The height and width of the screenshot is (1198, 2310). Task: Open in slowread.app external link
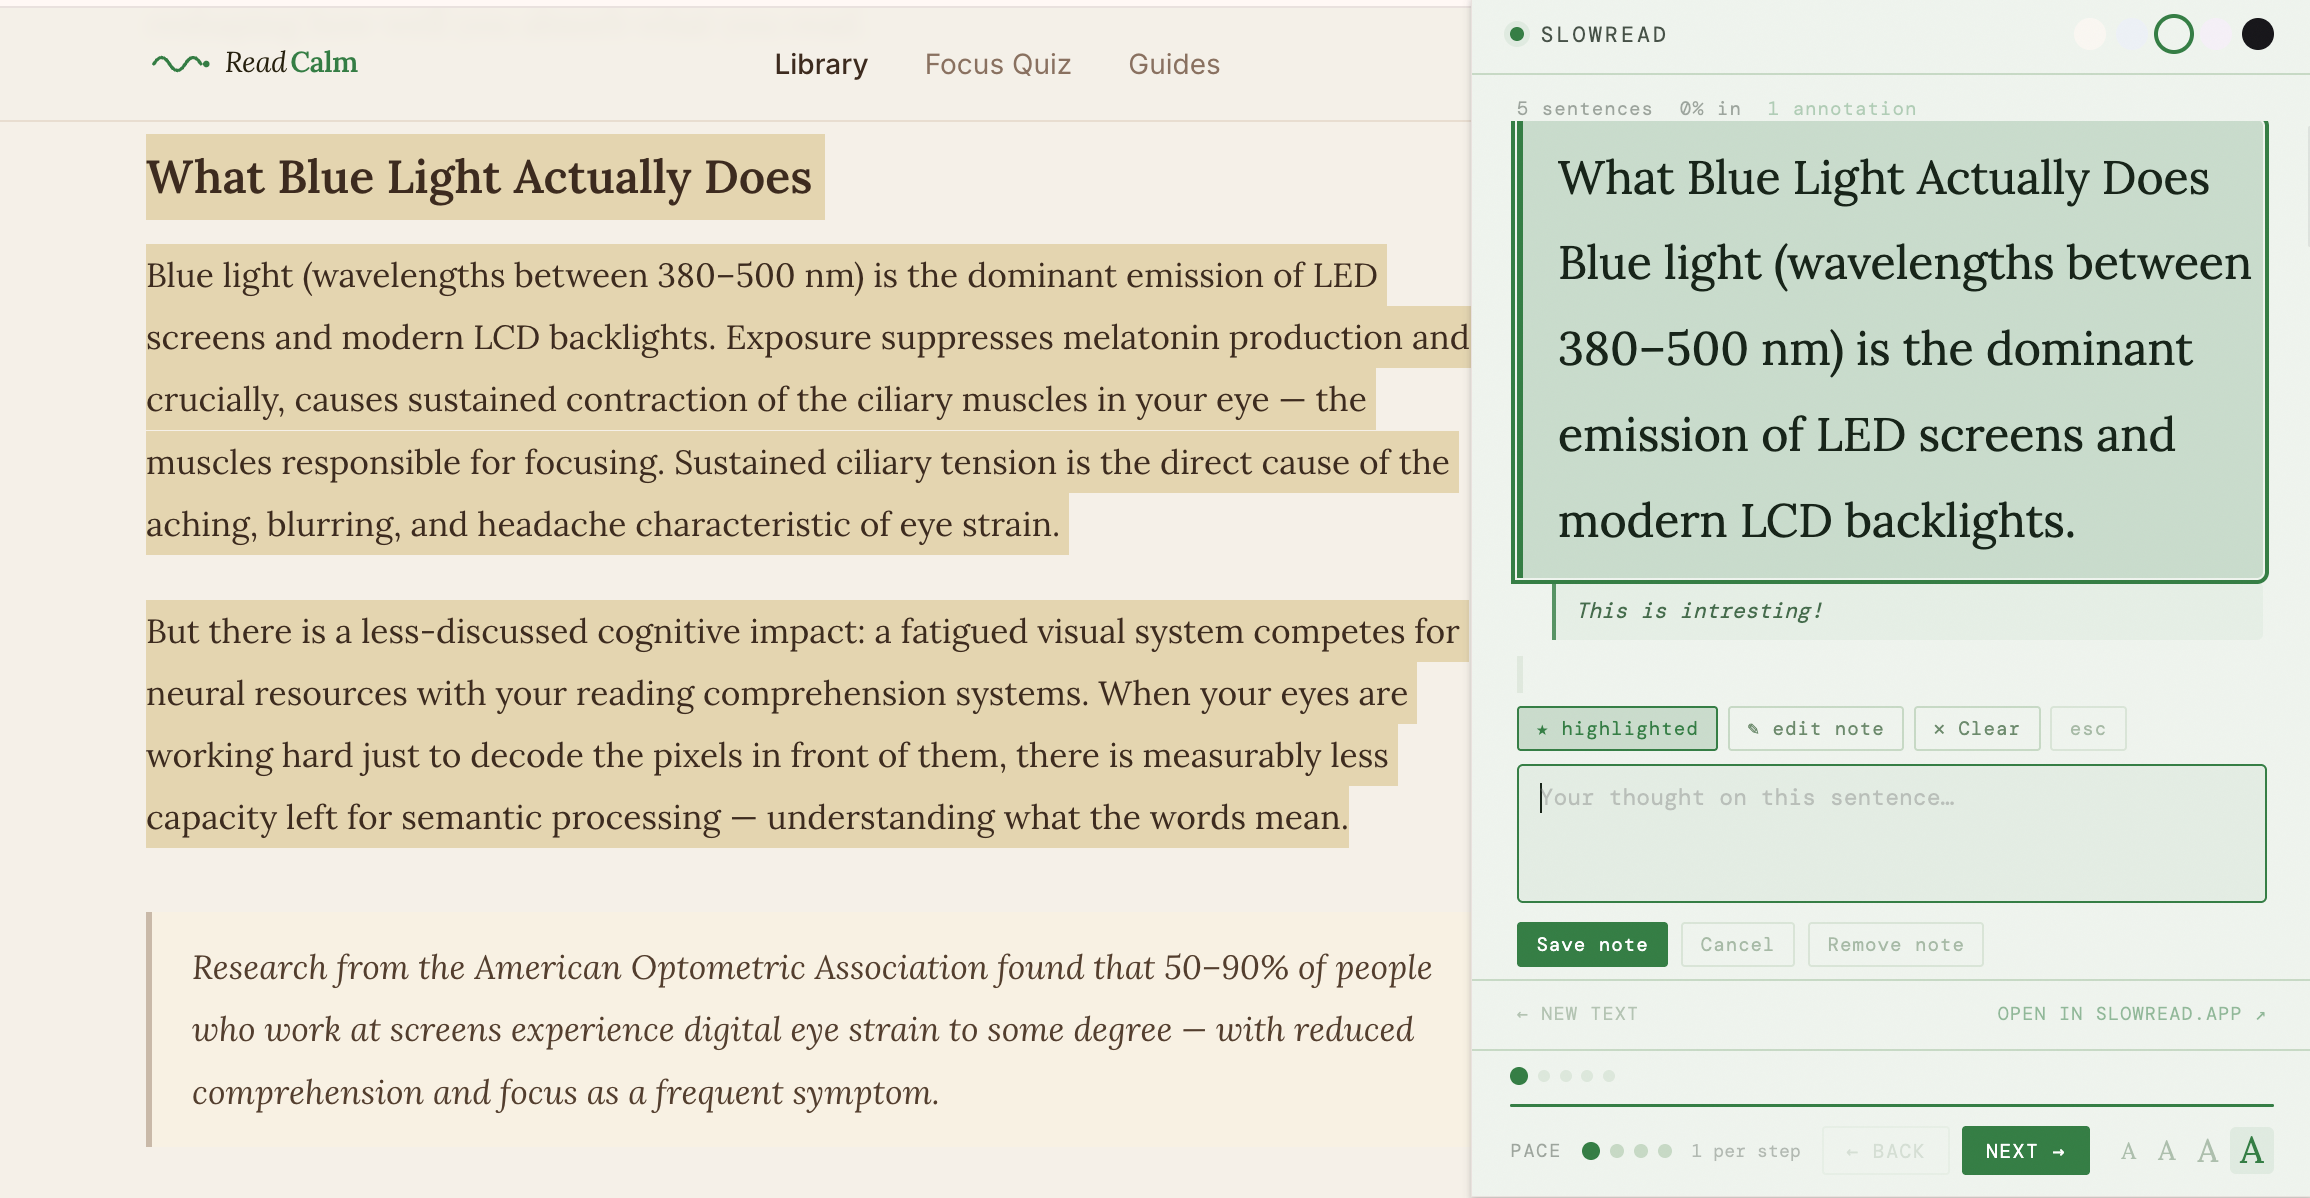point(2130,1013)
